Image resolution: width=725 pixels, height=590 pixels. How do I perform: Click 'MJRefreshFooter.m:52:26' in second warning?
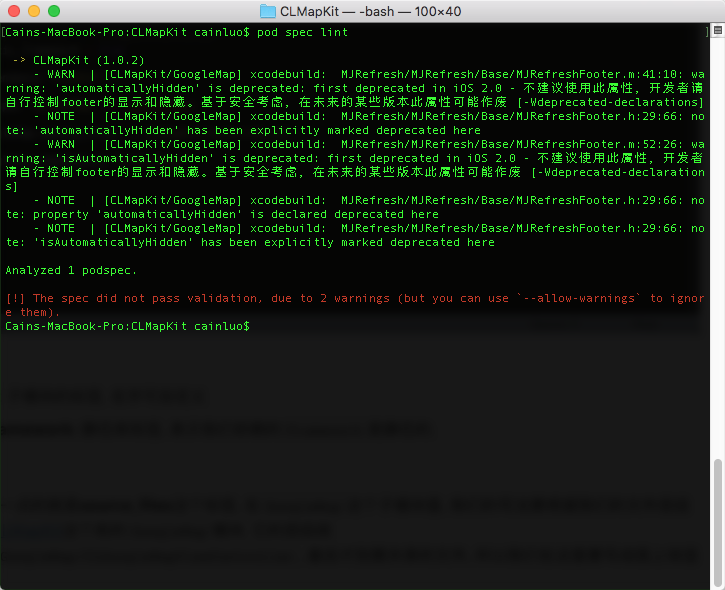[597, 144]
